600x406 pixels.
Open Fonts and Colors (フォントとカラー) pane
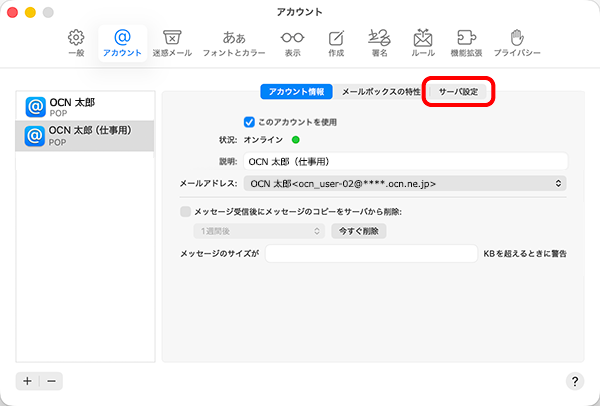pyautogui.click(x=234, y=40)
